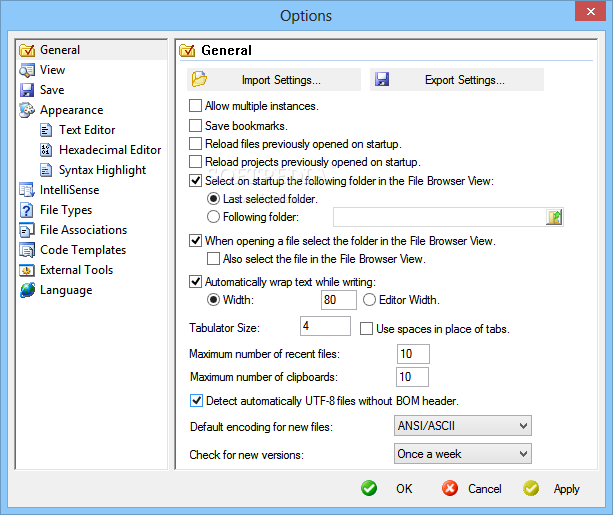Viewport: 613px width, 515px height.
Task: Select the Last selected folder radio button
Action: coord(213,199)
